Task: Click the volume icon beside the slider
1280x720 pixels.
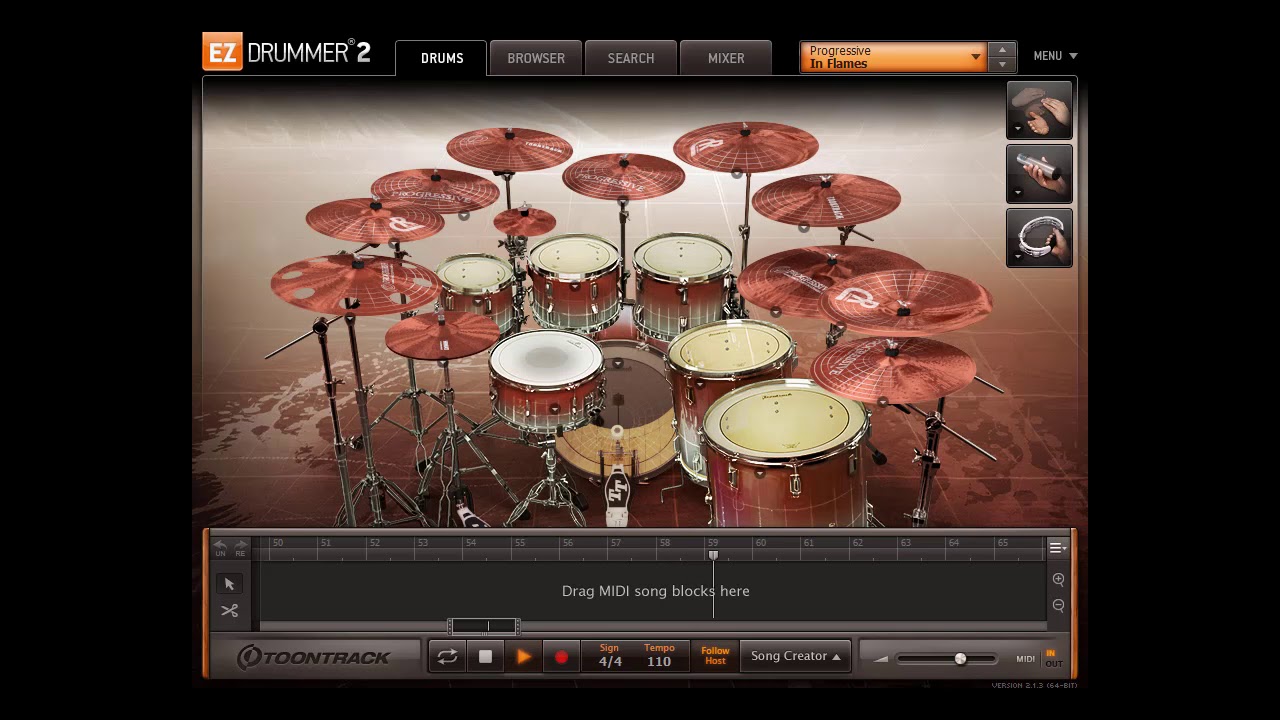Action: 881,659
